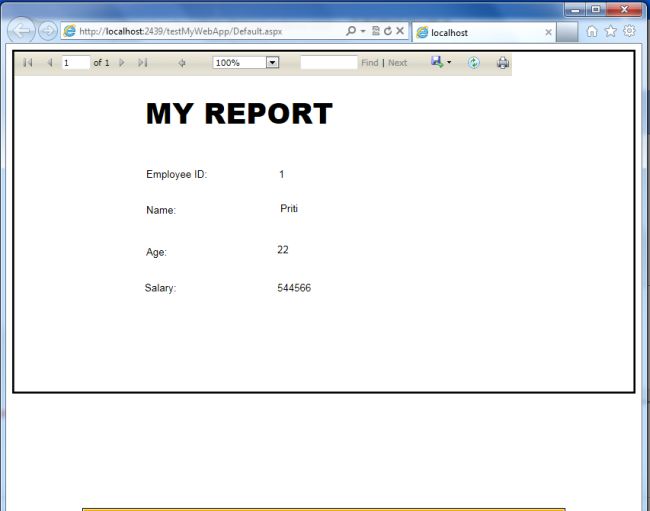The width and height of the screenshot is (650, 511).
Task: Click the current page number field
Action: [x=75, y=63]
